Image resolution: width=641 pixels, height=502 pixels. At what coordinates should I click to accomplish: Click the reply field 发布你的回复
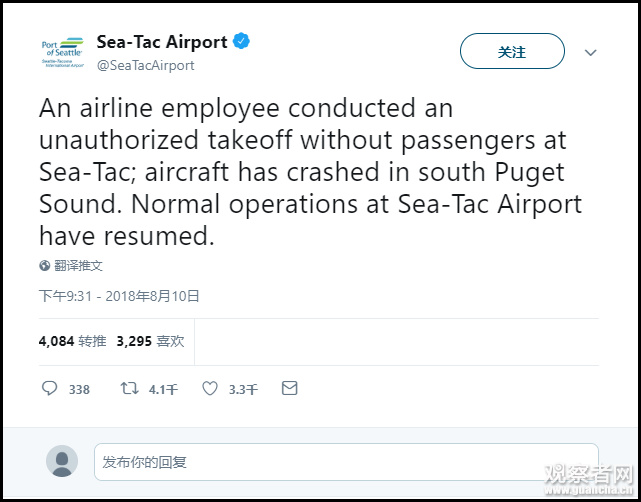[x=346, y=462]
